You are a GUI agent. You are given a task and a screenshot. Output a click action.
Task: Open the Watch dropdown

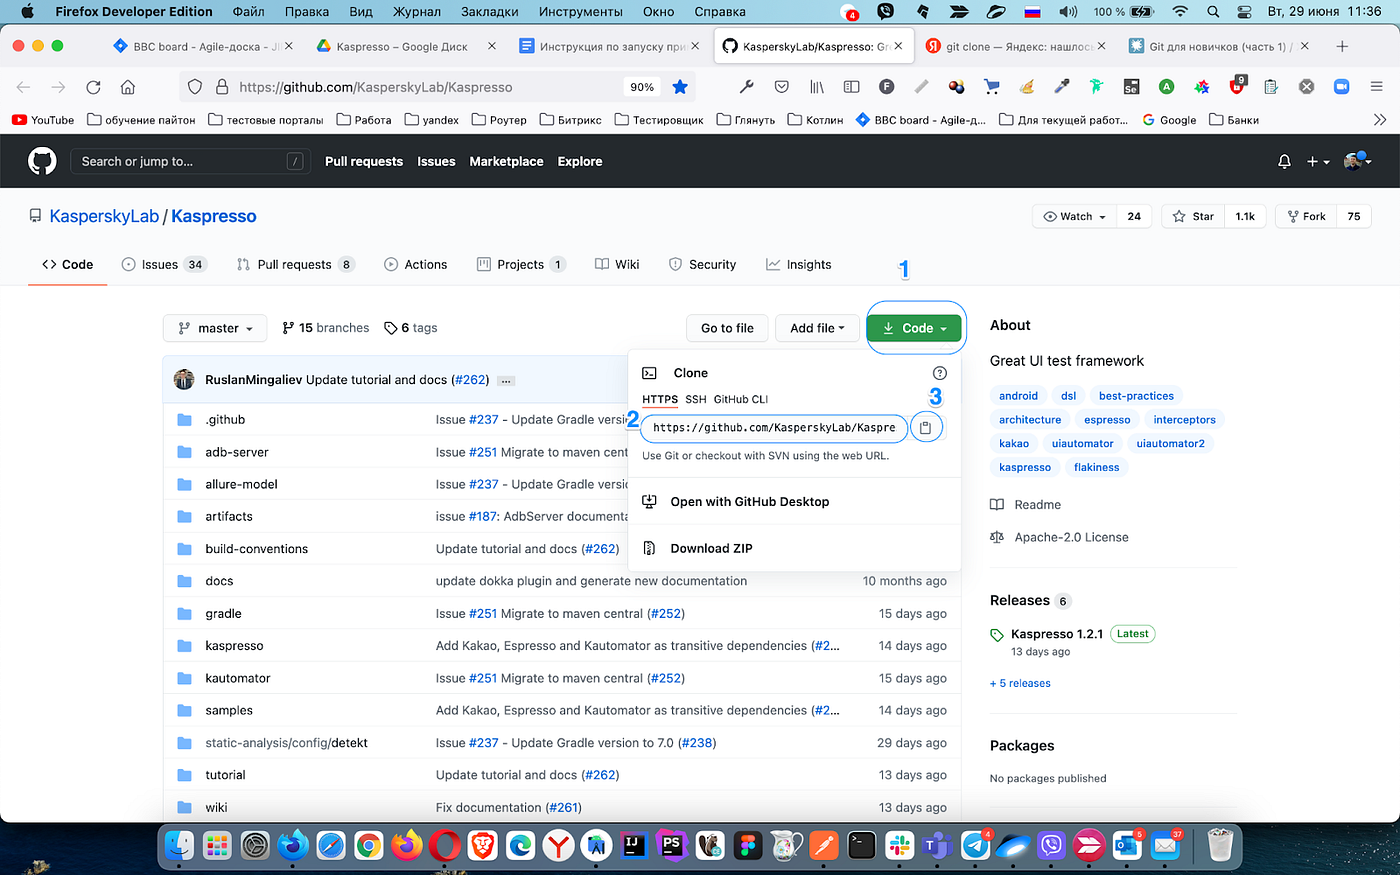[x=1074, y=216]
